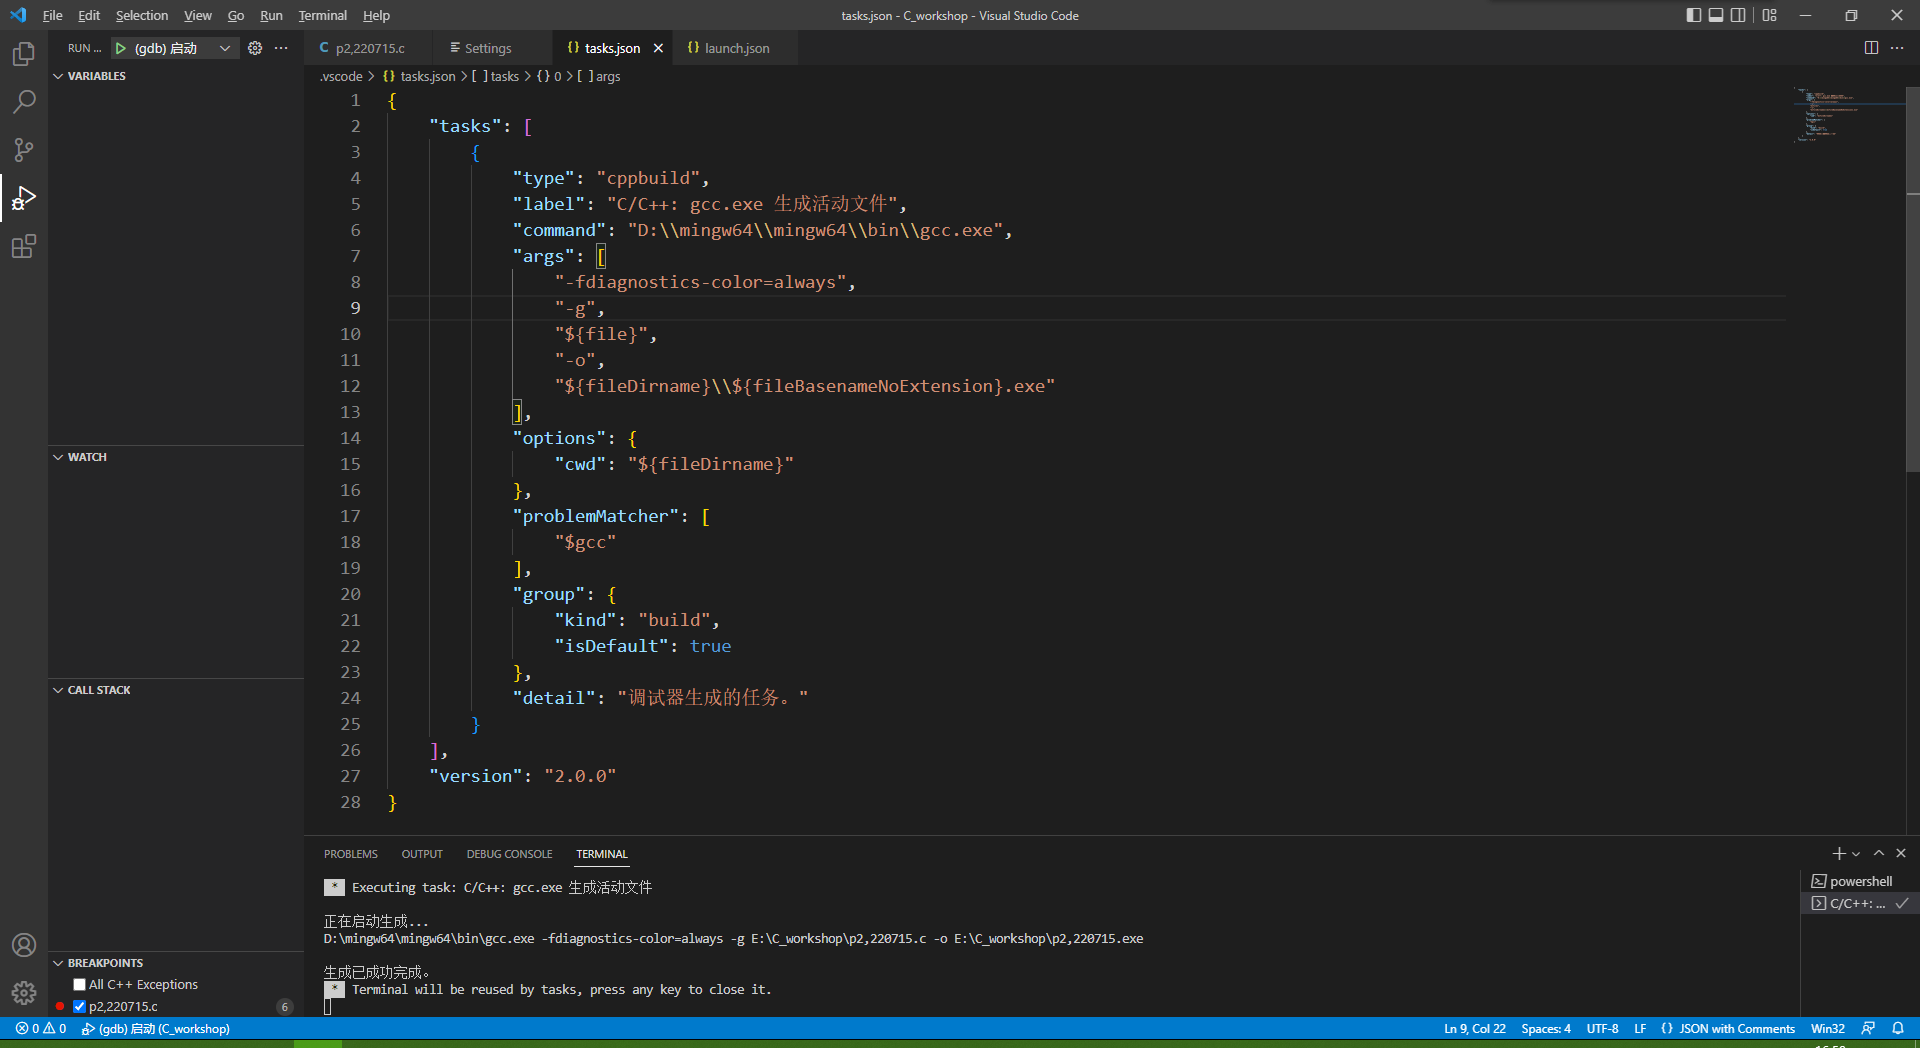Screen dimensions: 1920x1048
Task: Show errors and warnings count in status bar
Action: [x=41, y=1028]
